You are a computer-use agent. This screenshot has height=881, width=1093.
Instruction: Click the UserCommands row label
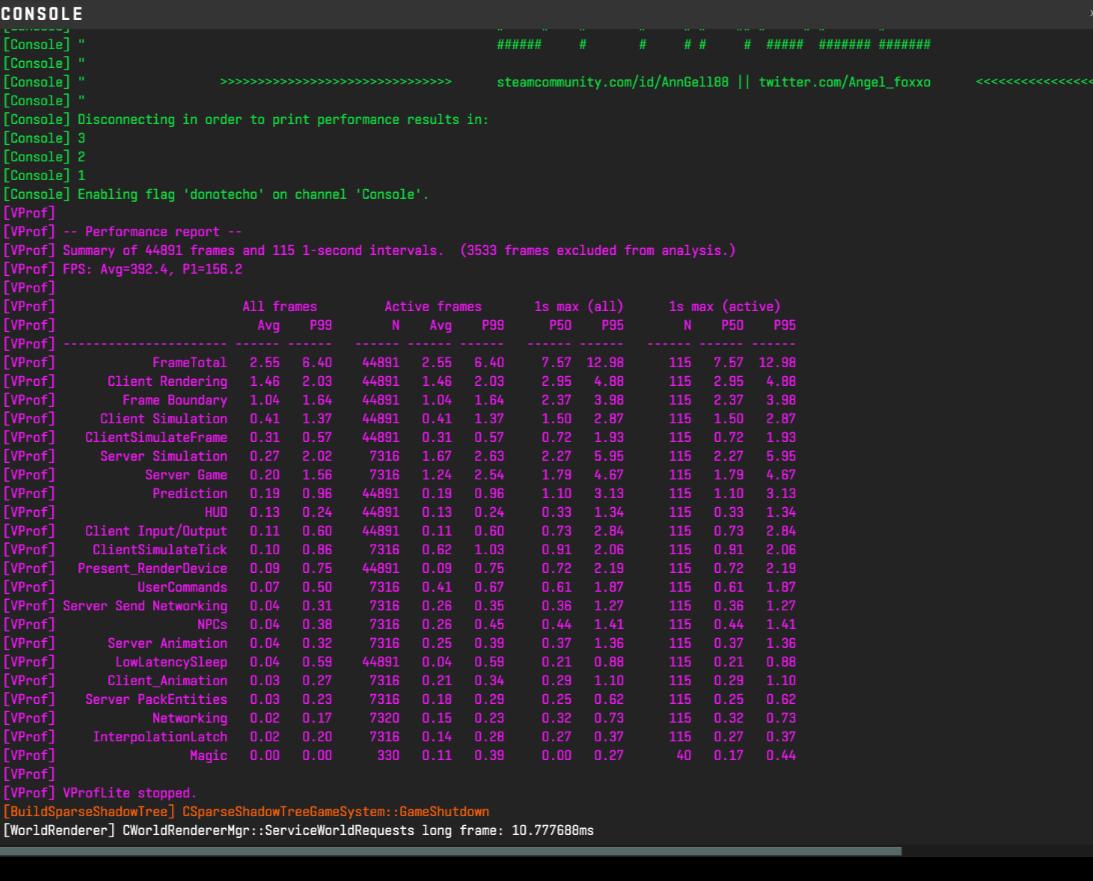(x=182, y=587)
